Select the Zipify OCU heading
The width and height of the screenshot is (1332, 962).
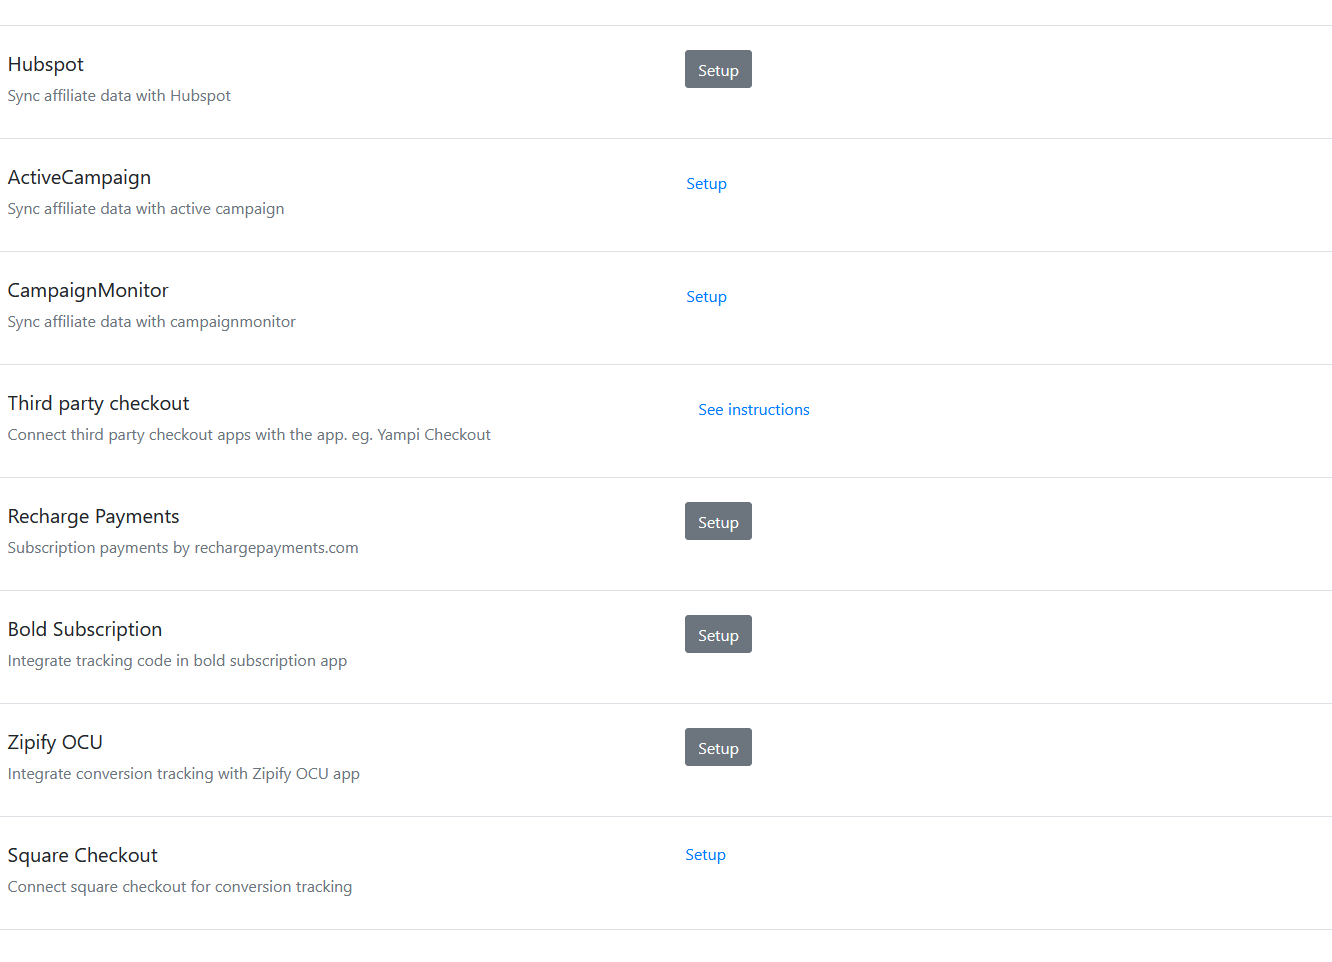click(55, 742)
